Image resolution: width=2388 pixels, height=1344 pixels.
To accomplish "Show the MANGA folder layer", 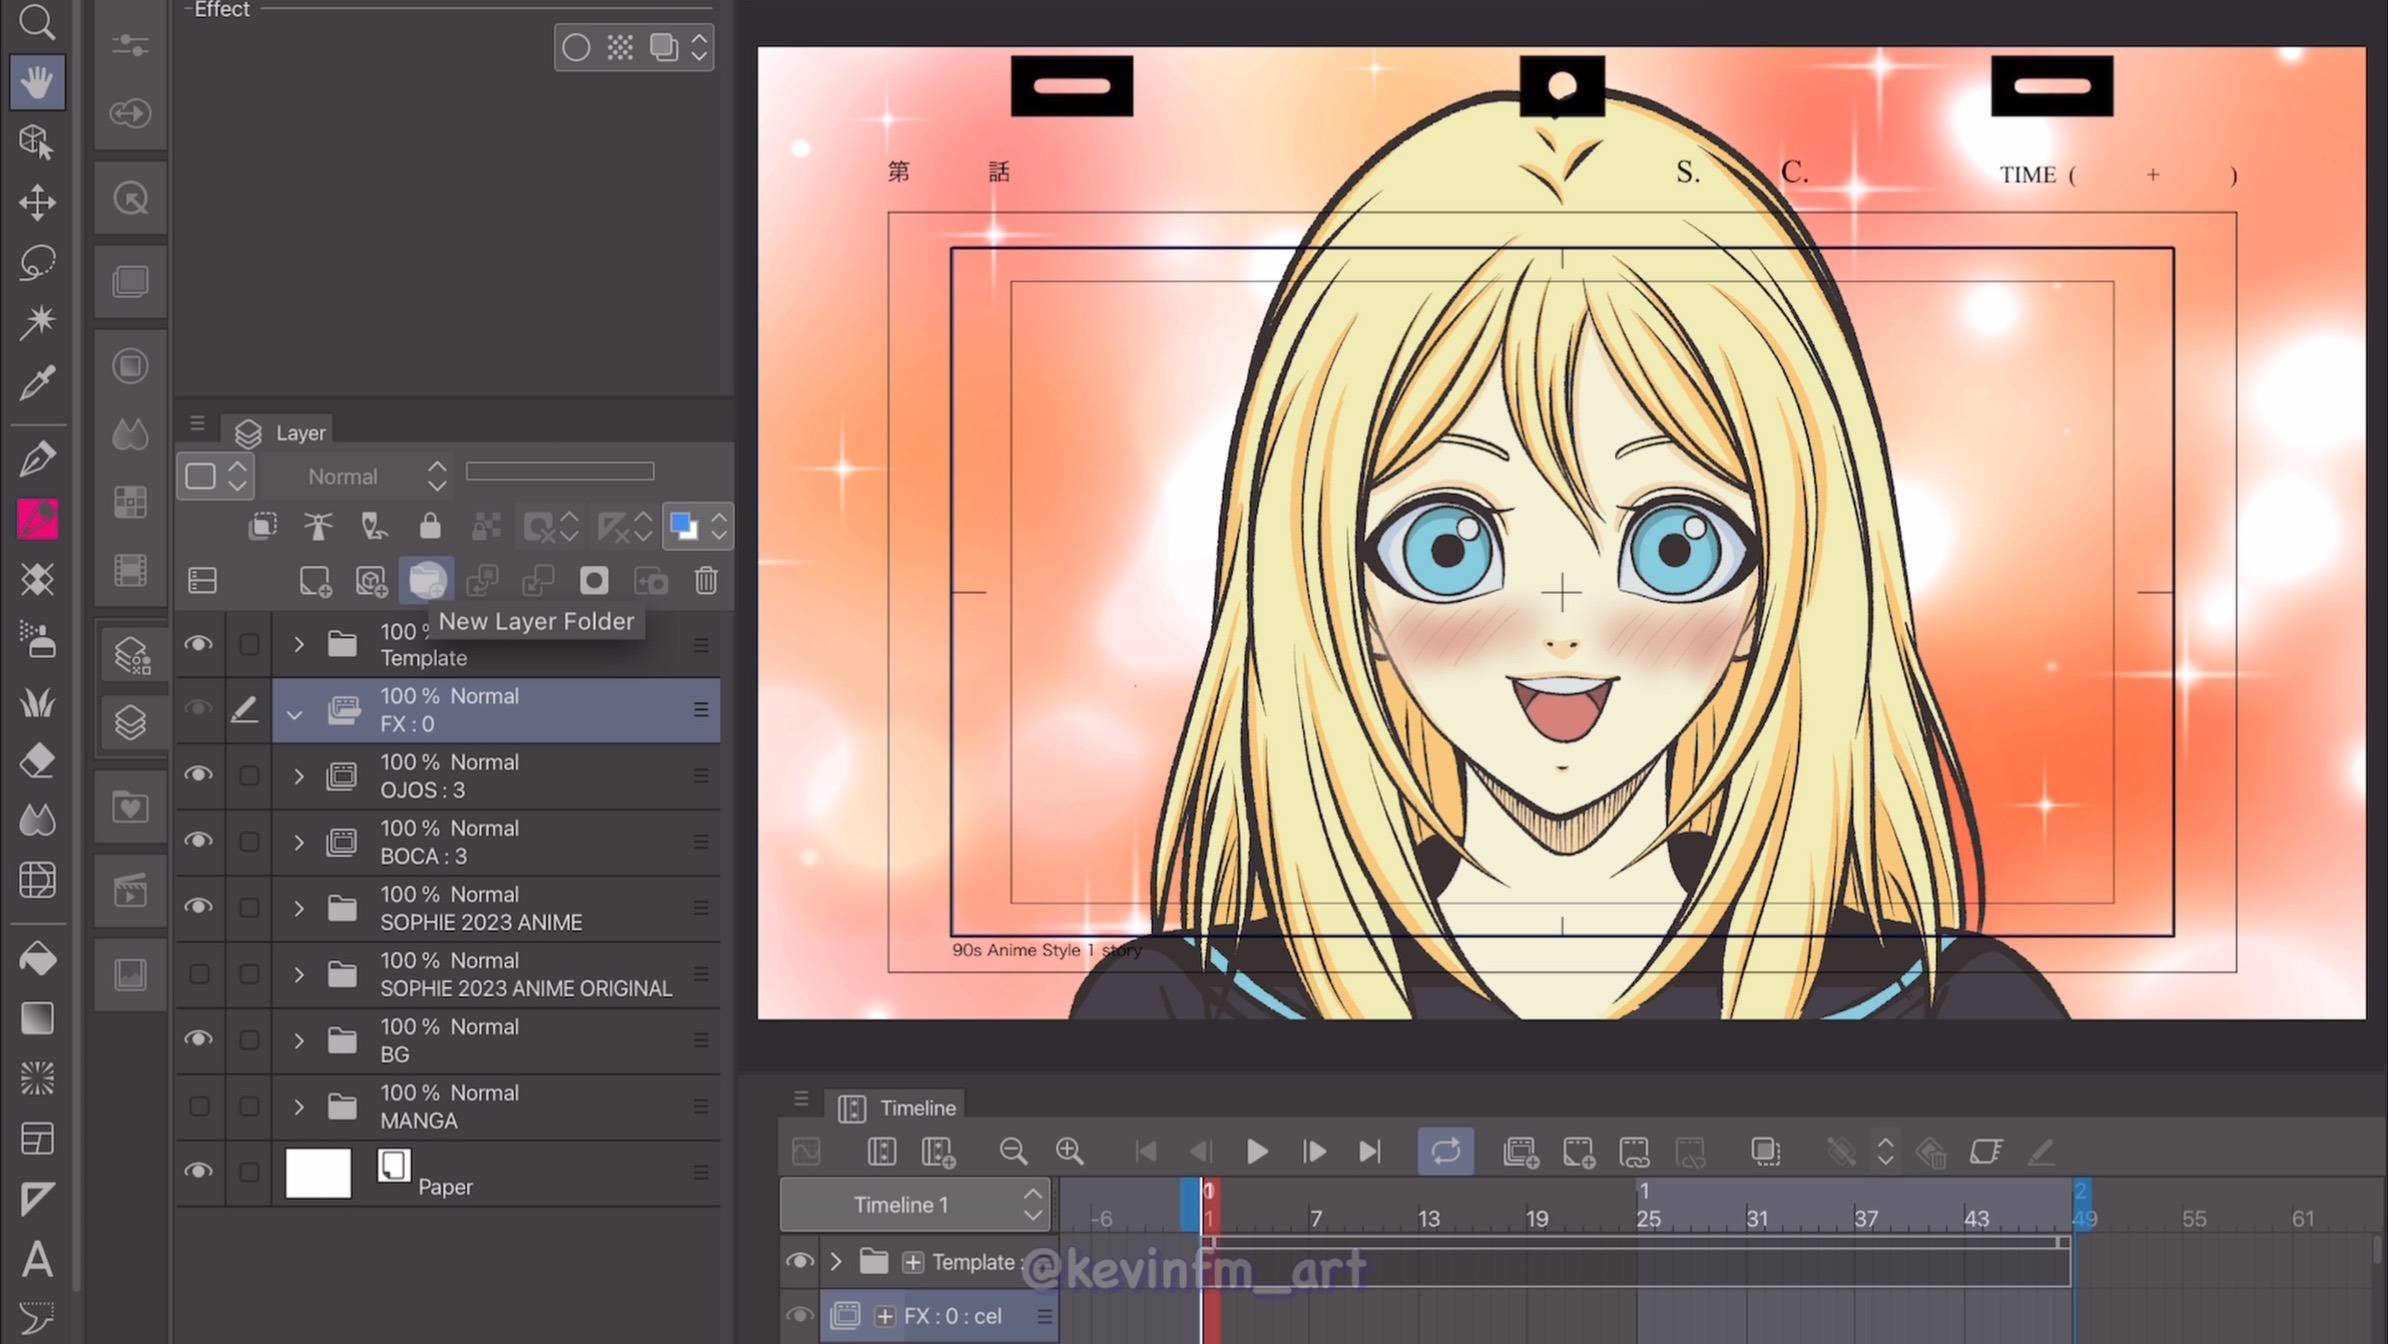I will click(x=199, y=1106).
